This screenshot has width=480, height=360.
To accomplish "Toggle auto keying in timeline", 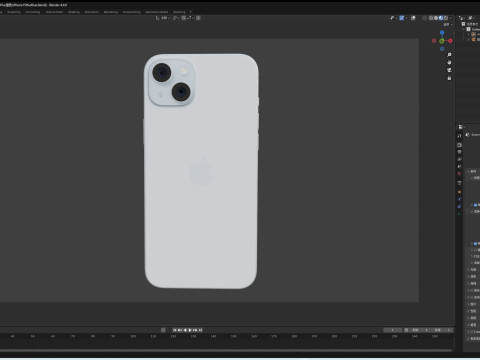I will (x=163, y=330).
